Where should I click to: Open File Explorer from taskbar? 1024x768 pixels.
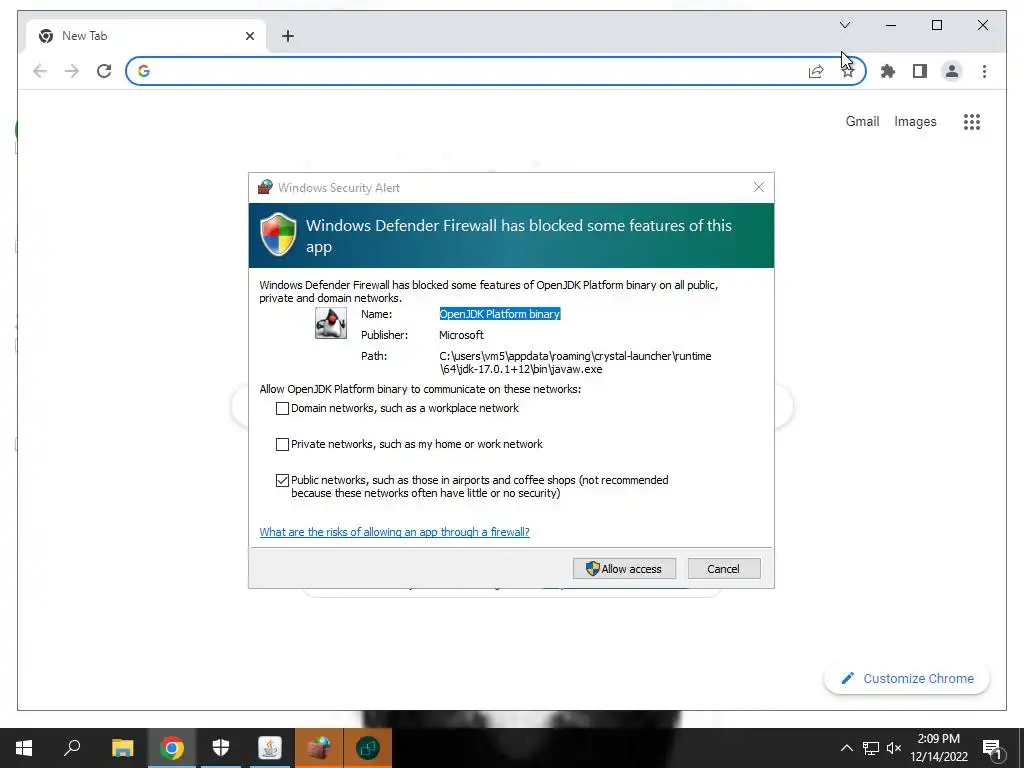click(x=122, y=748)
